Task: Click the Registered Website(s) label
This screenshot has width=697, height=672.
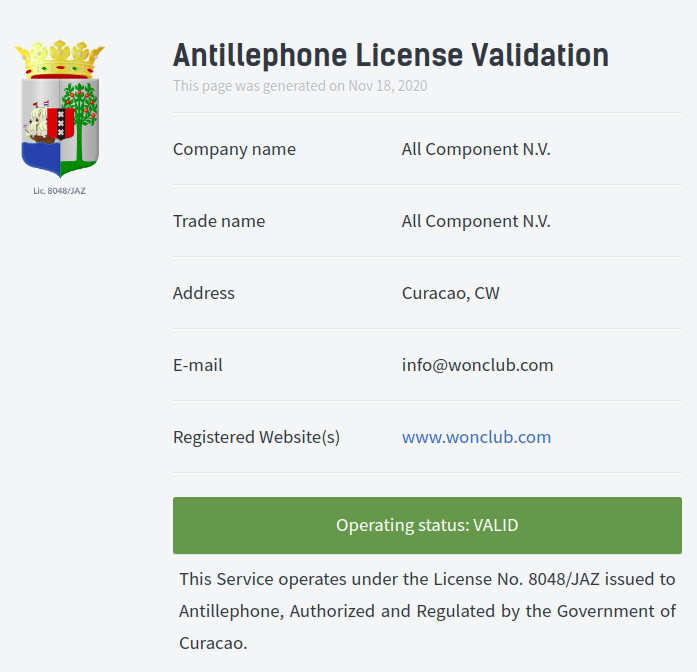Action: (256, 437)
